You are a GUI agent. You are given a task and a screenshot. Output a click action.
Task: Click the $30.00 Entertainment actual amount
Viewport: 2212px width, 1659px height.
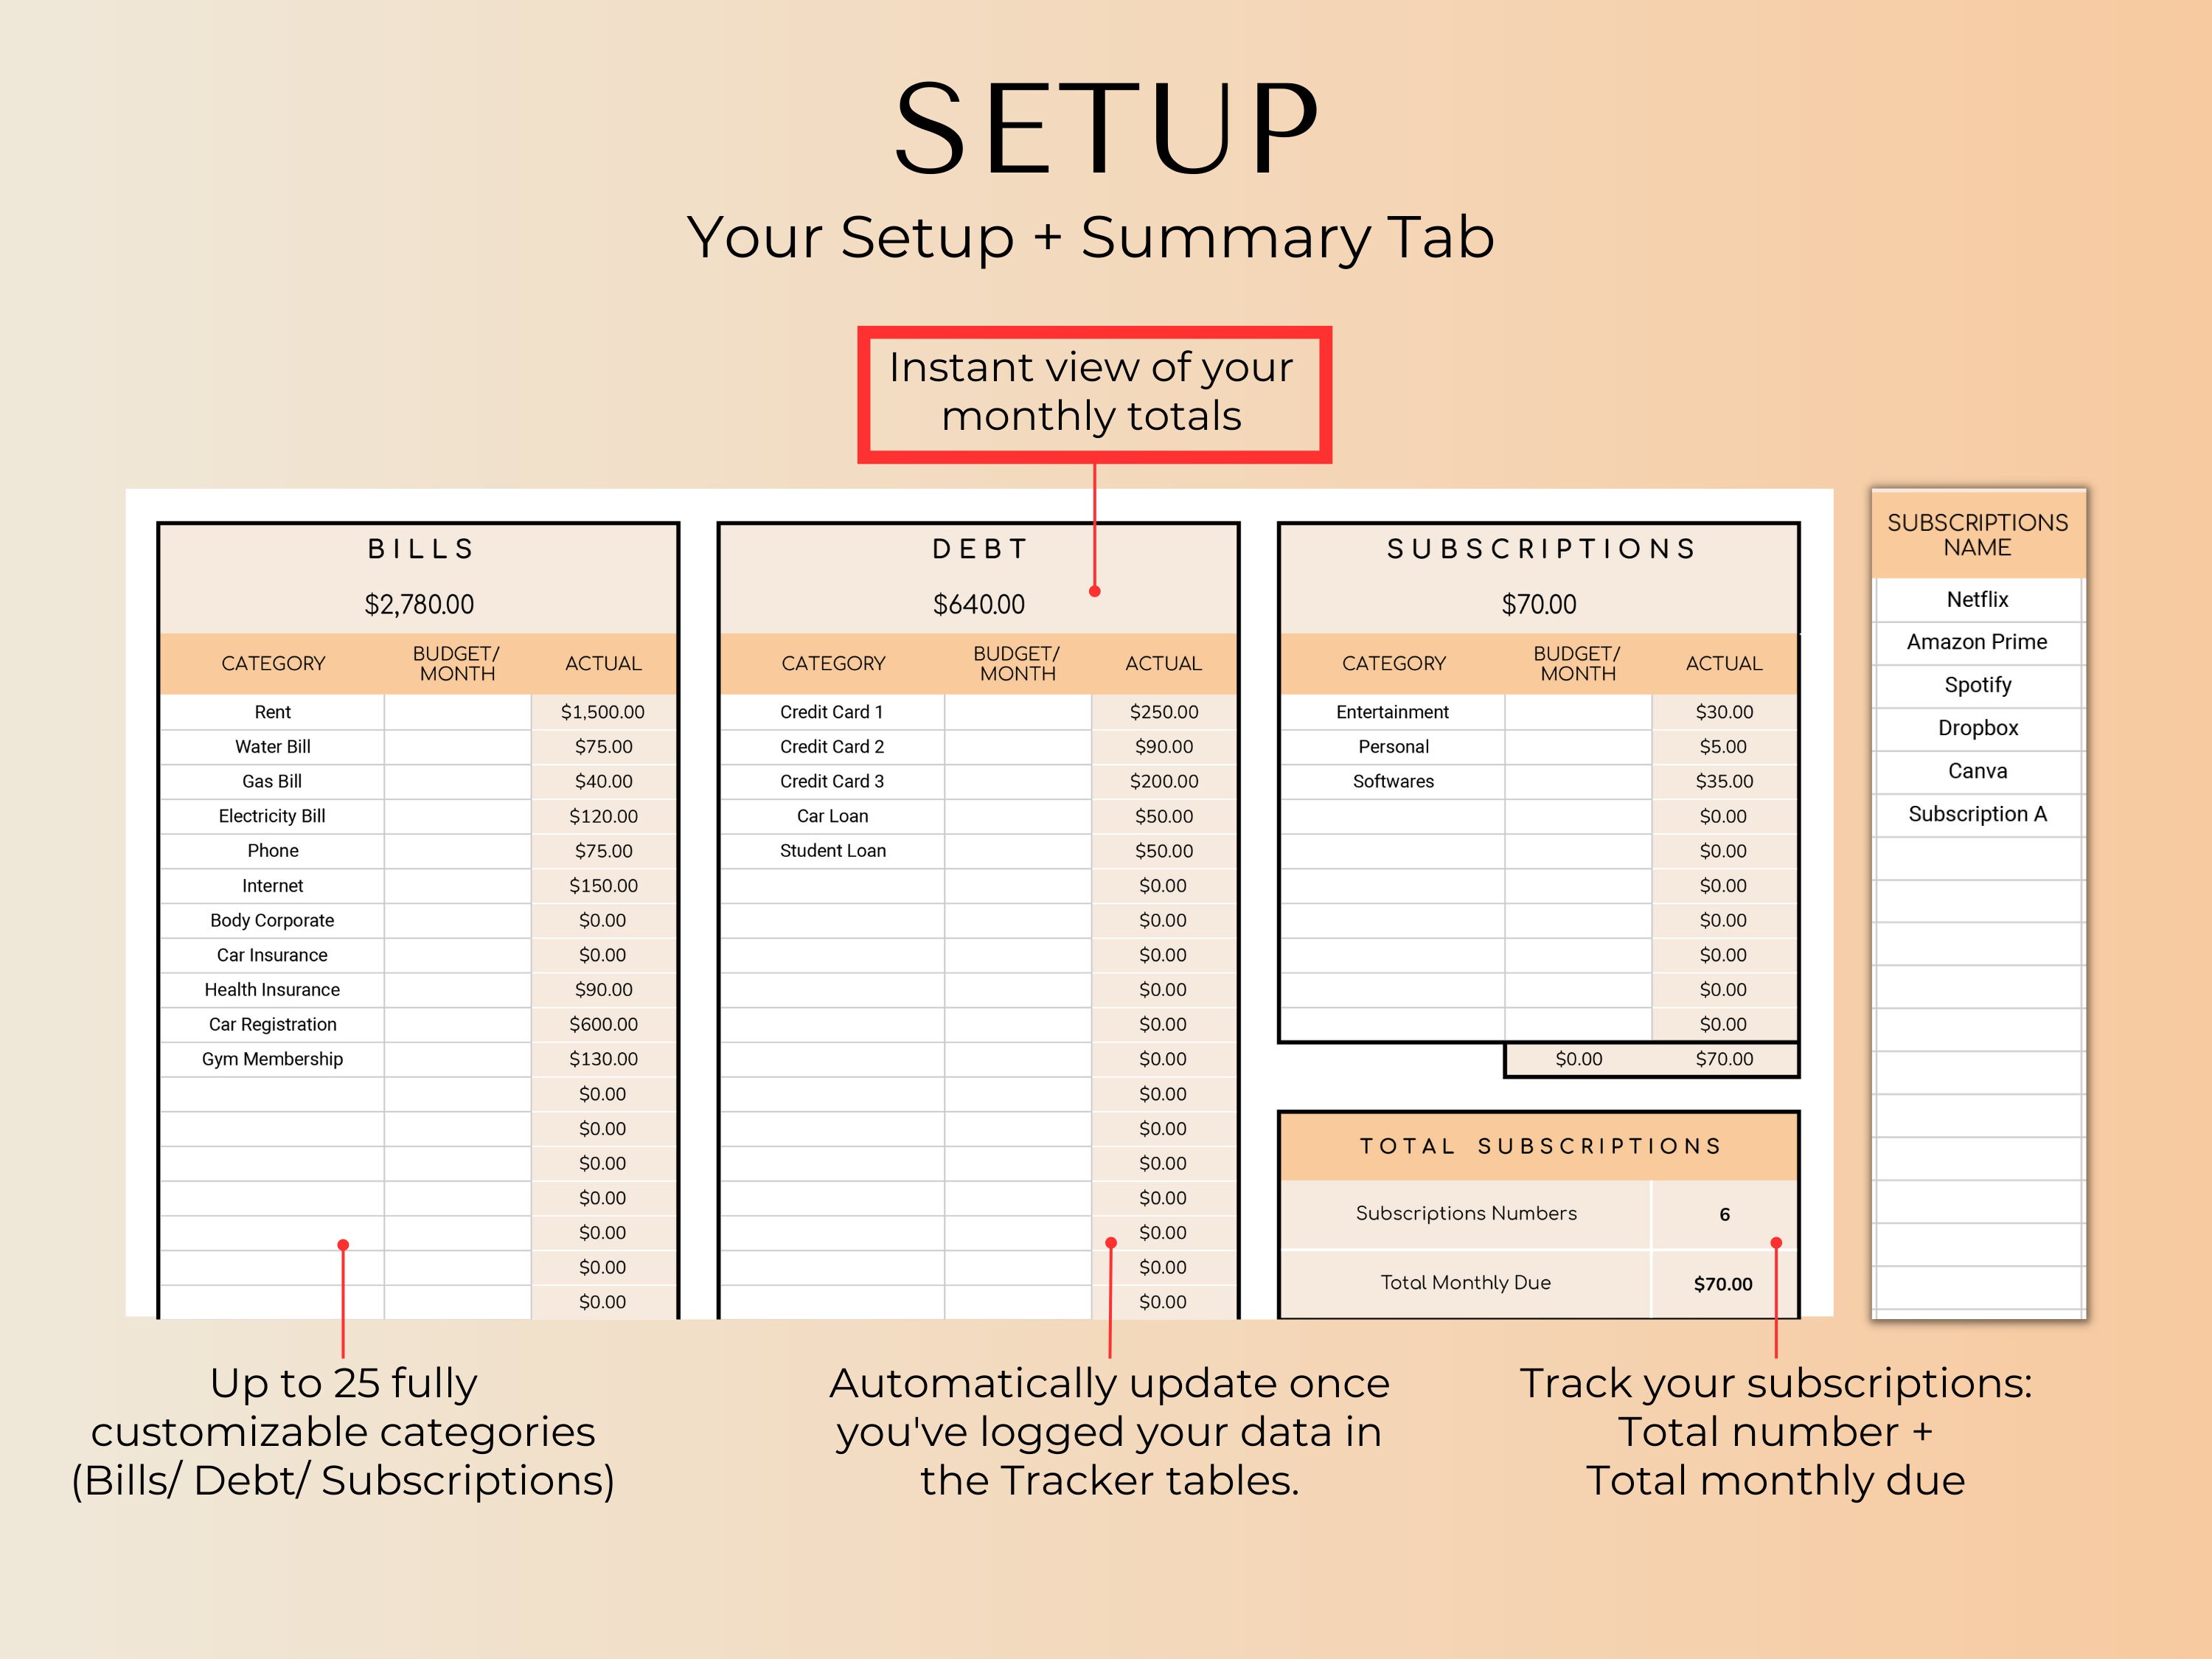[1724, 712]
